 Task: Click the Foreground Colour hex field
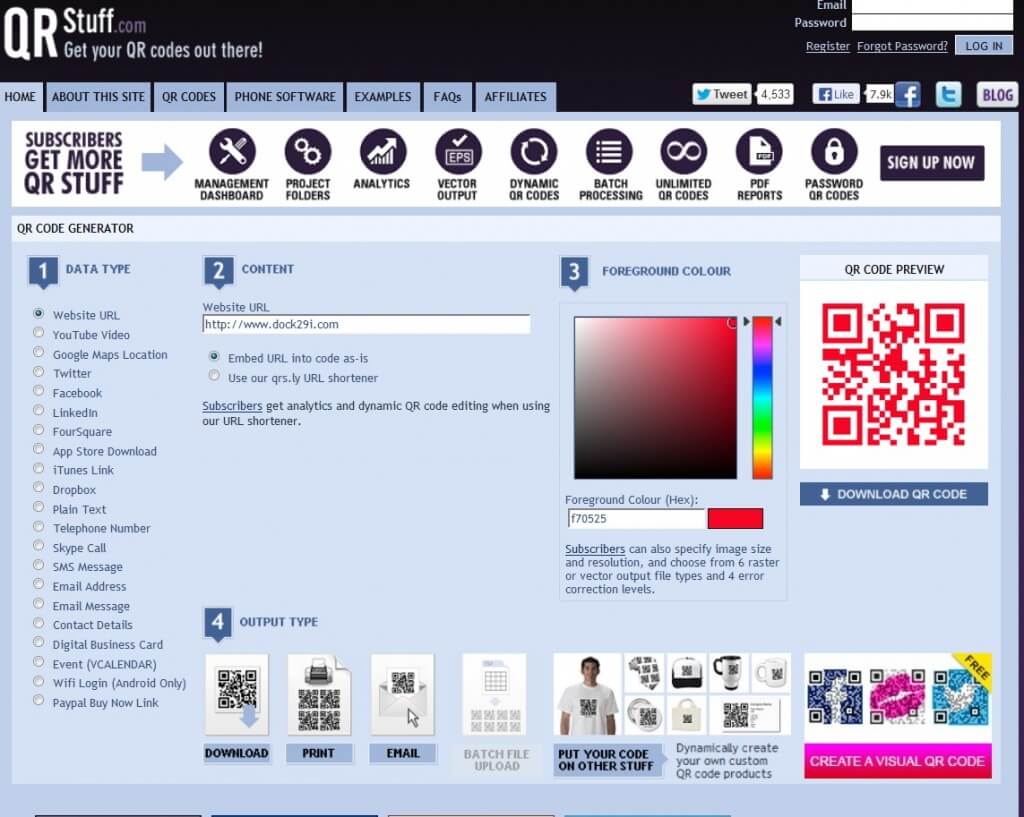pos(637,519)
